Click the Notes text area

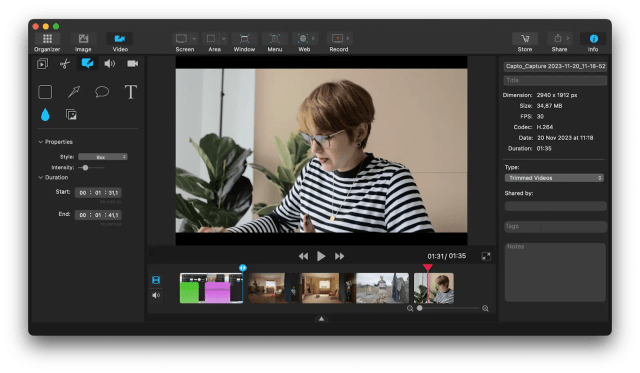coord(555,272)
